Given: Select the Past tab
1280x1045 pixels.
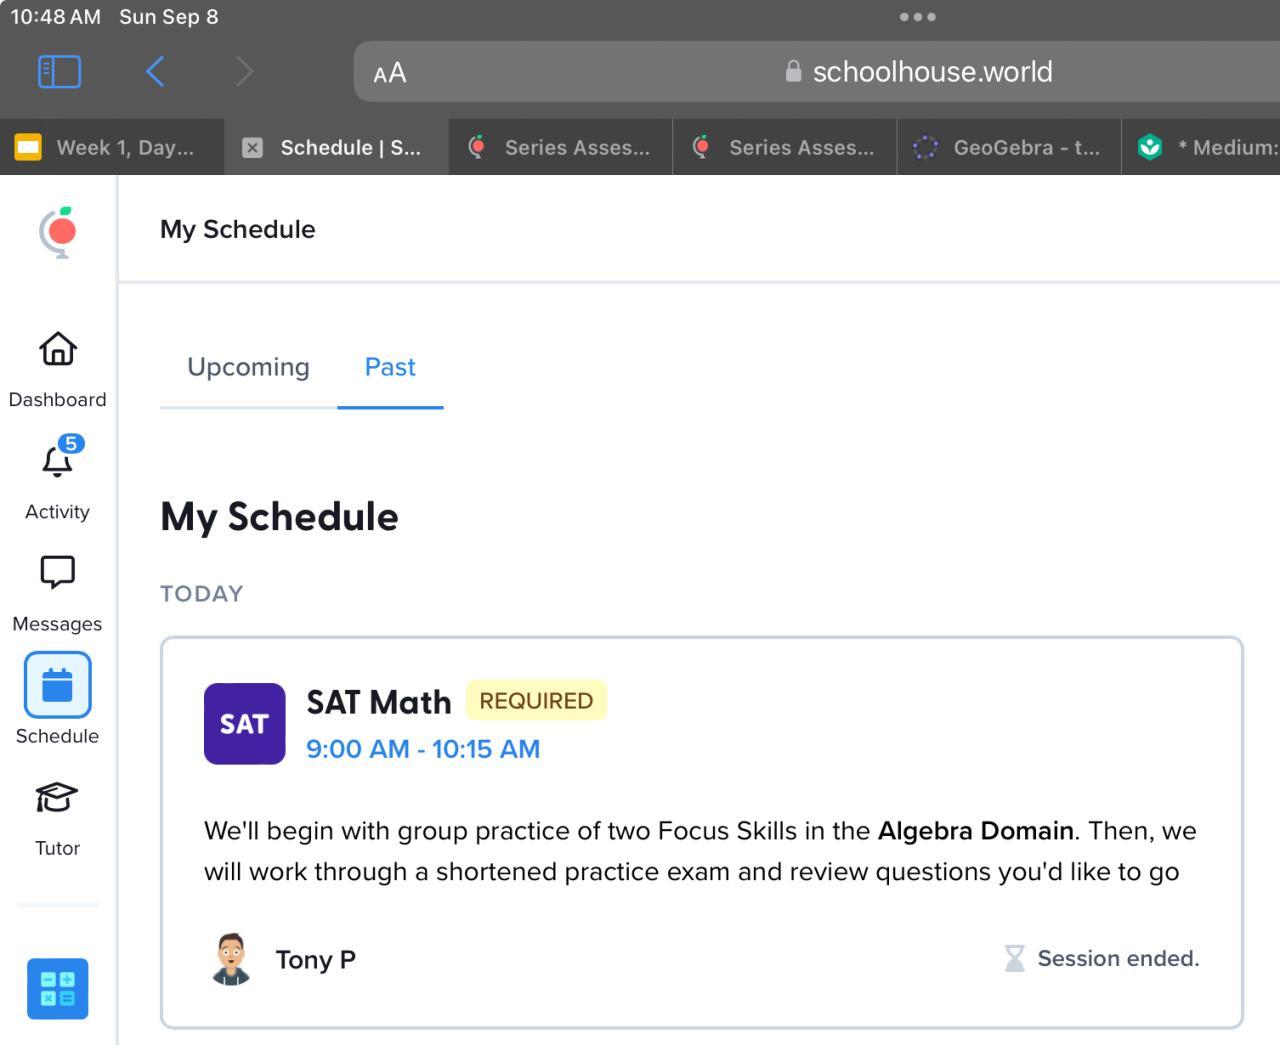Looking at the screenshot, I should [x=390, y=367].
